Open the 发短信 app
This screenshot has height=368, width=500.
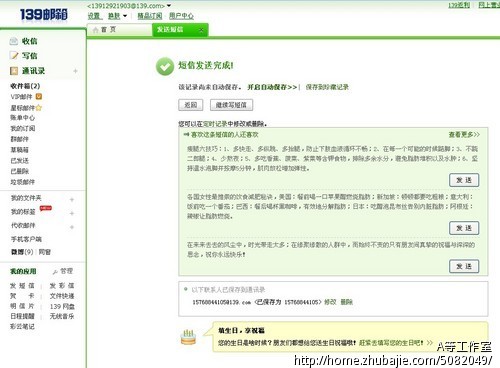click(22, 286)
